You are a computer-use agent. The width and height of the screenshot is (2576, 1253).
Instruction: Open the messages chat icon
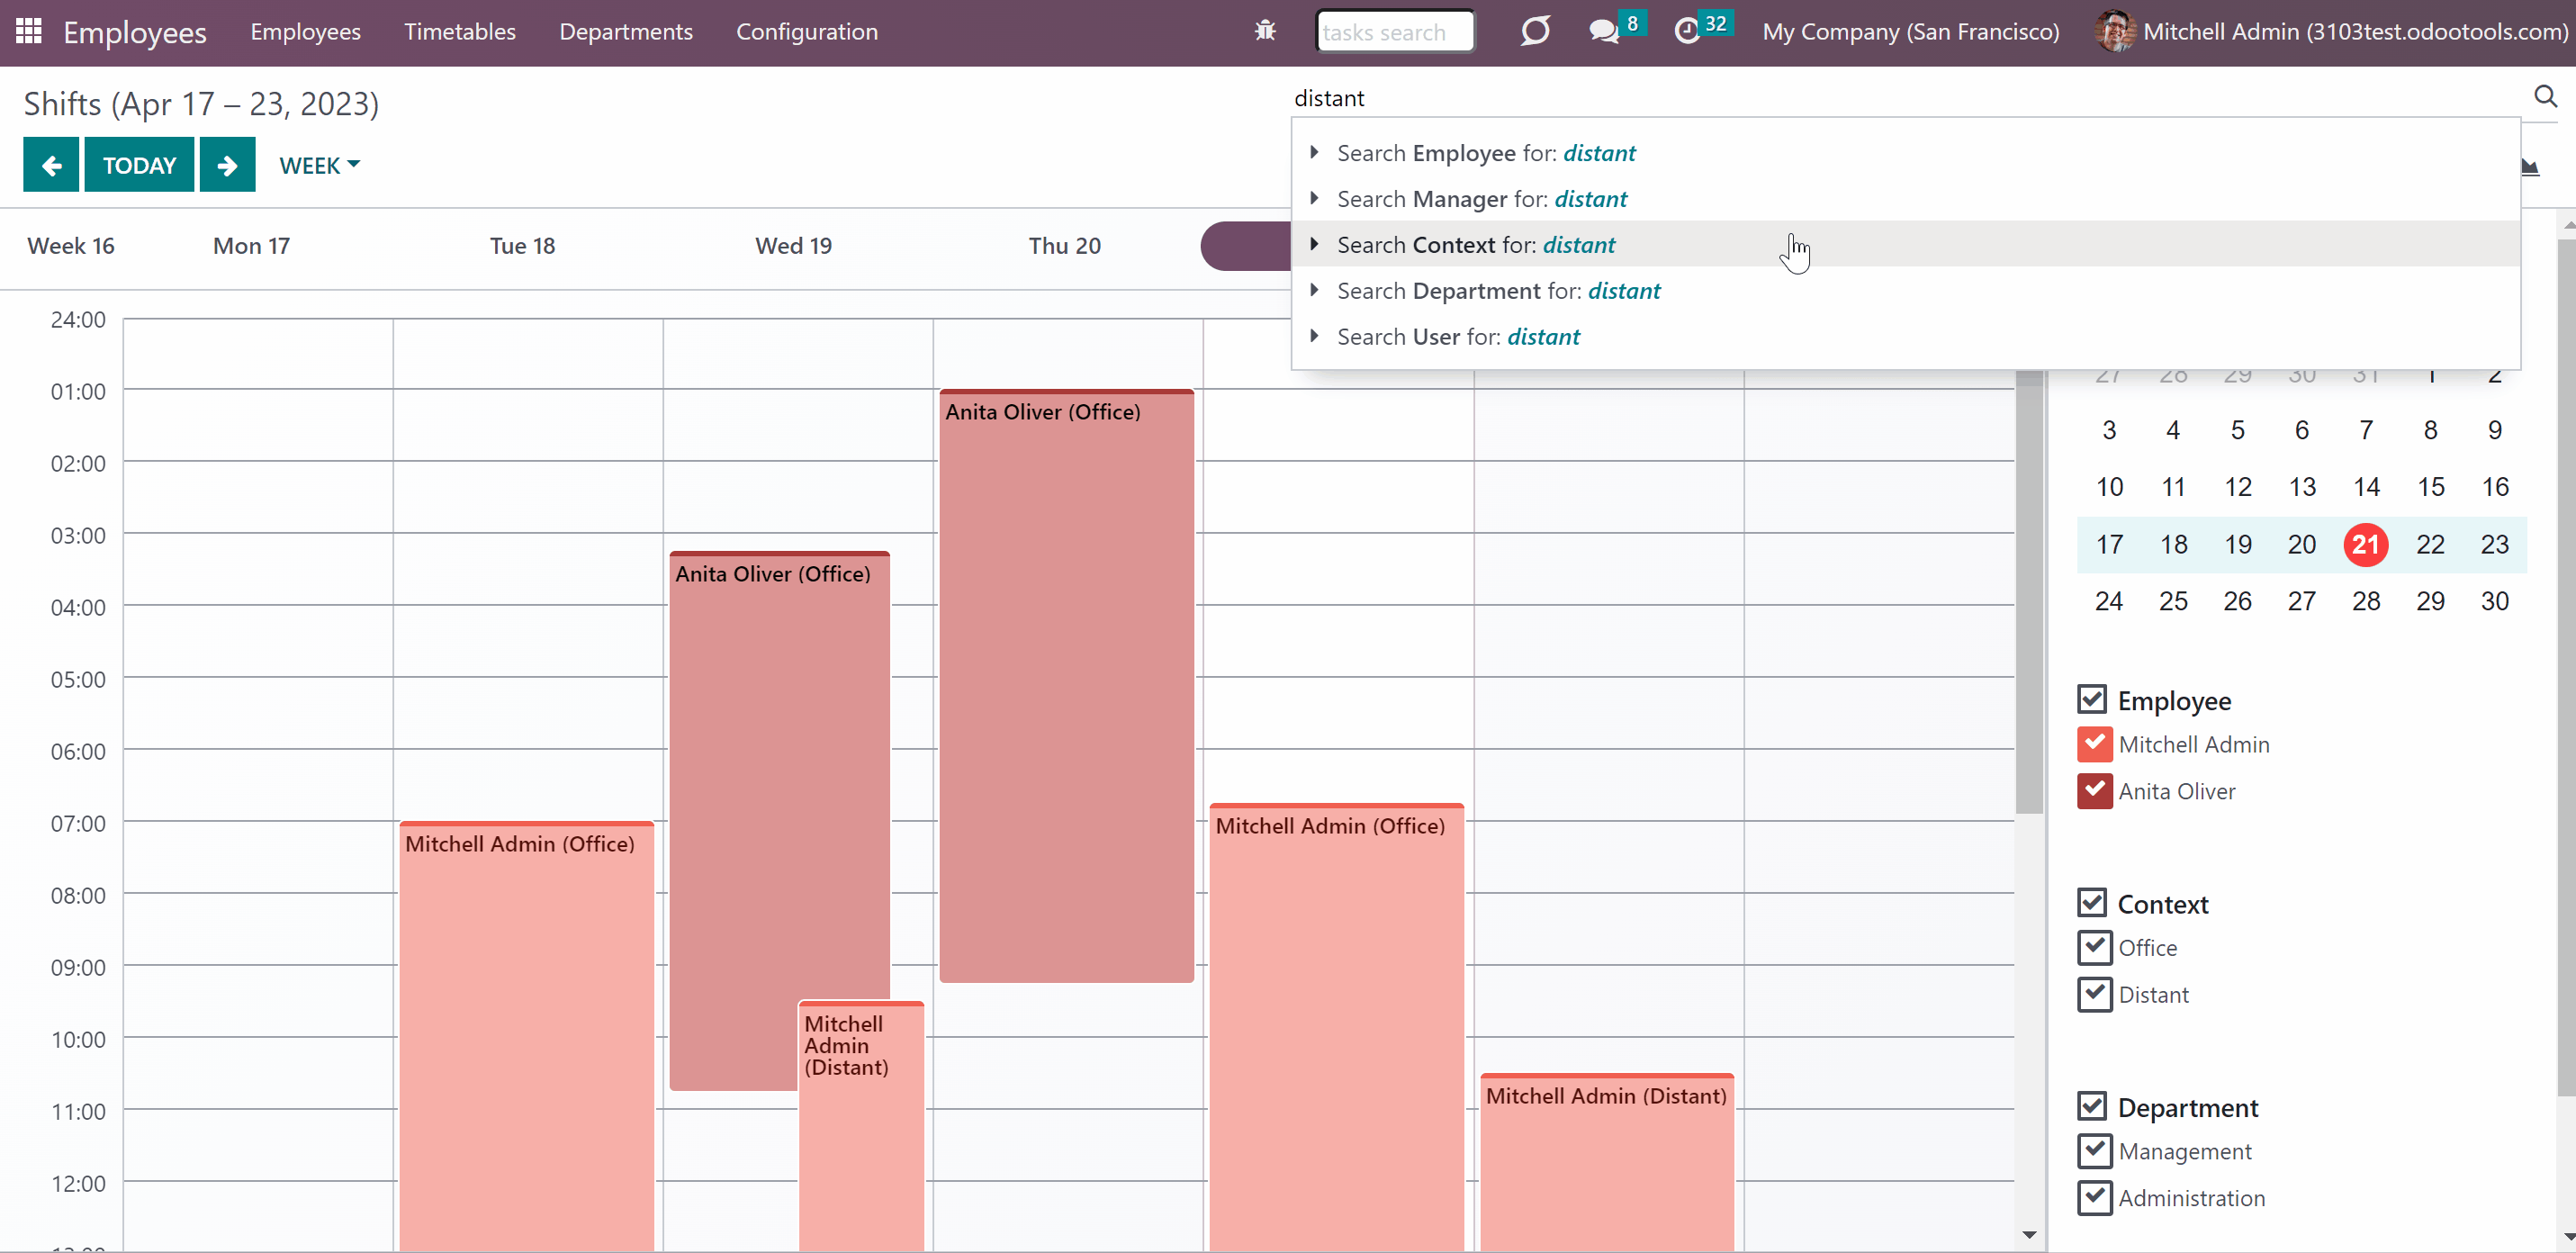pos(1604,31)
